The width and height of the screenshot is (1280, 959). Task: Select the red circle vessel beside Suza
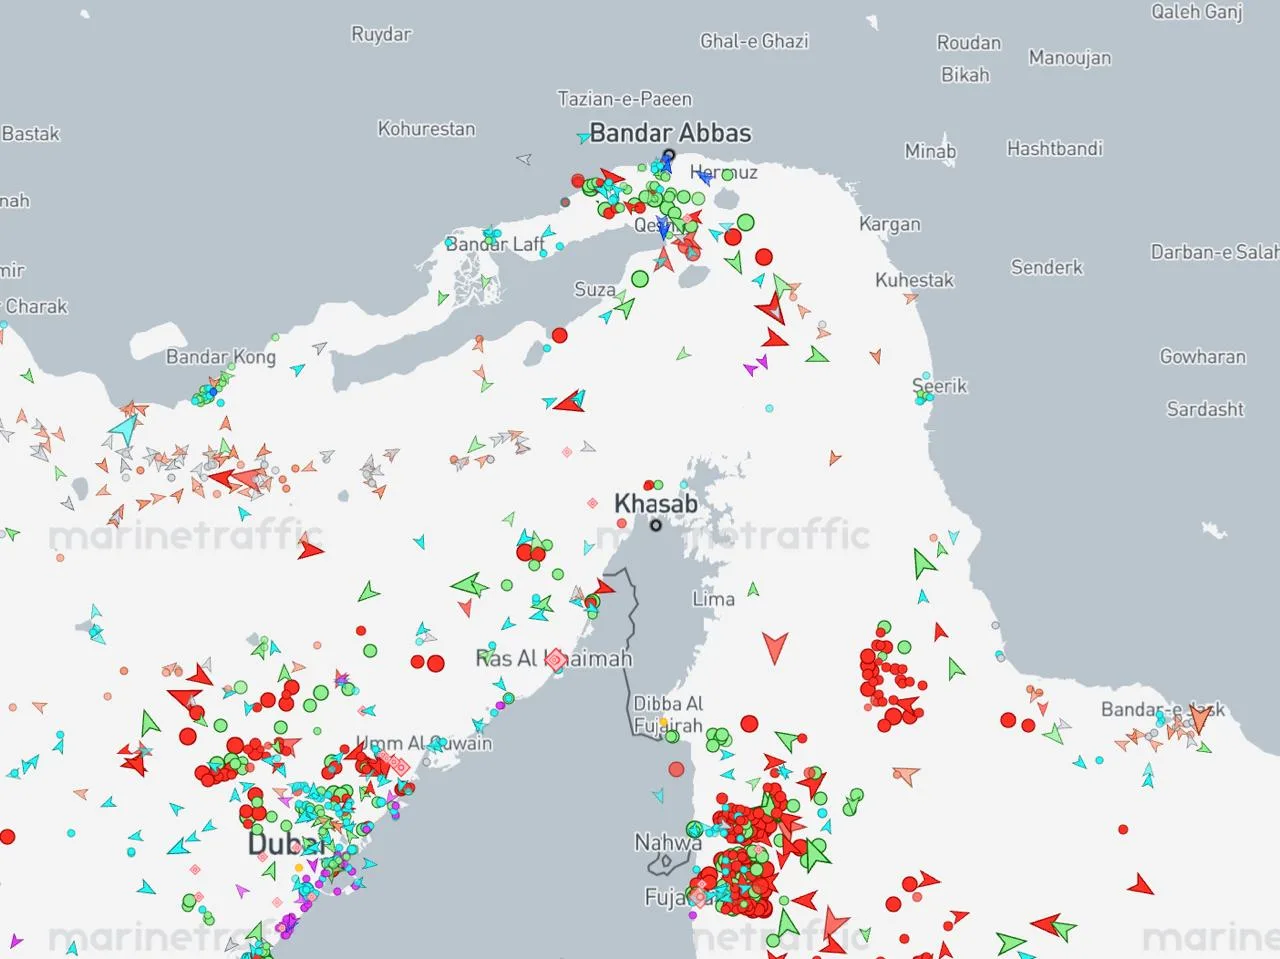pos(560,335)
